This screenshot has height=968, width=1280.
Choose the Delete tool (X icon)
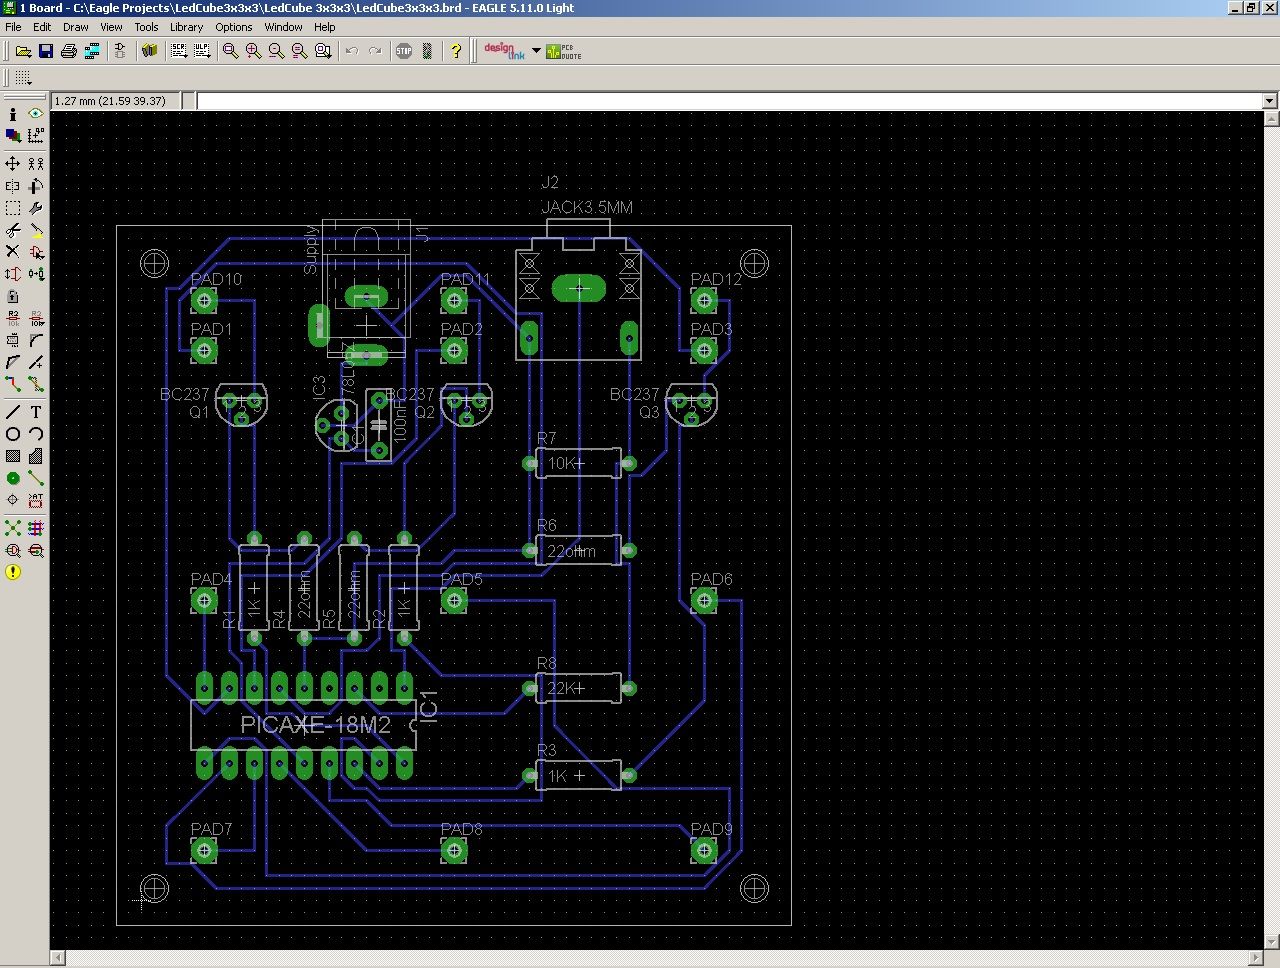tap(13, 252)
